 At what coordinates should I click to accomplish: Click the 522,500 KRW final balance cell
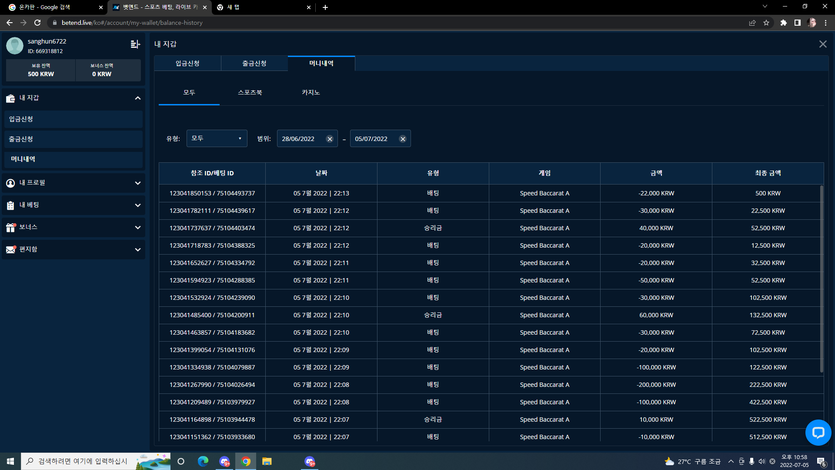point(767,419)
